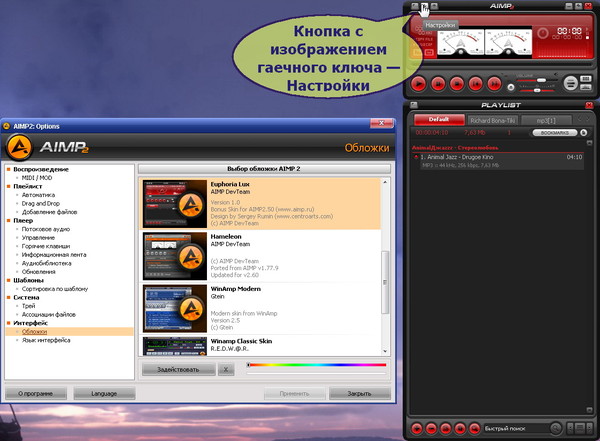Open AIMP main menu icon beside the wrench

point(415,6)
